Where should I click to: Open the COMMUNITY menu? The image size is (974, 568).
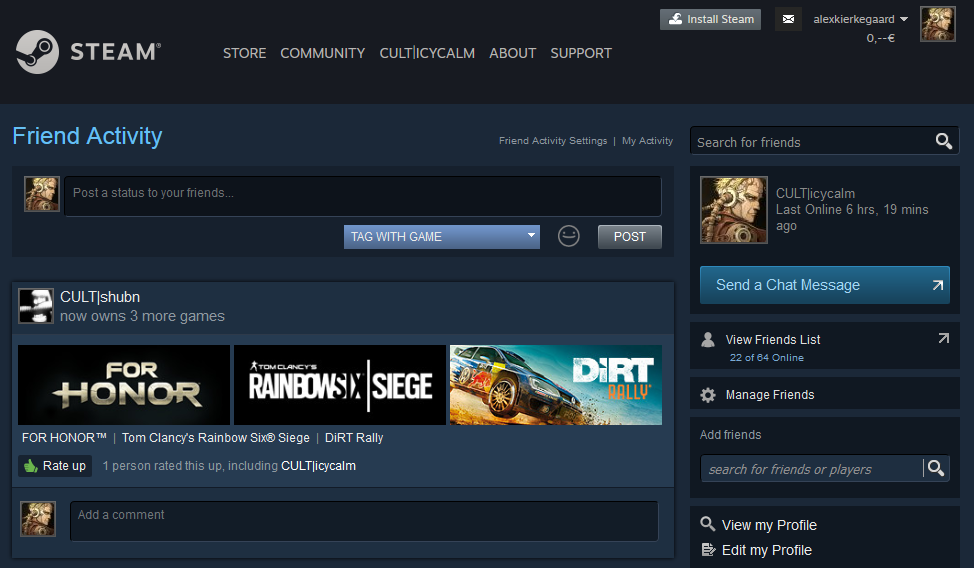(x=322, y=53)
